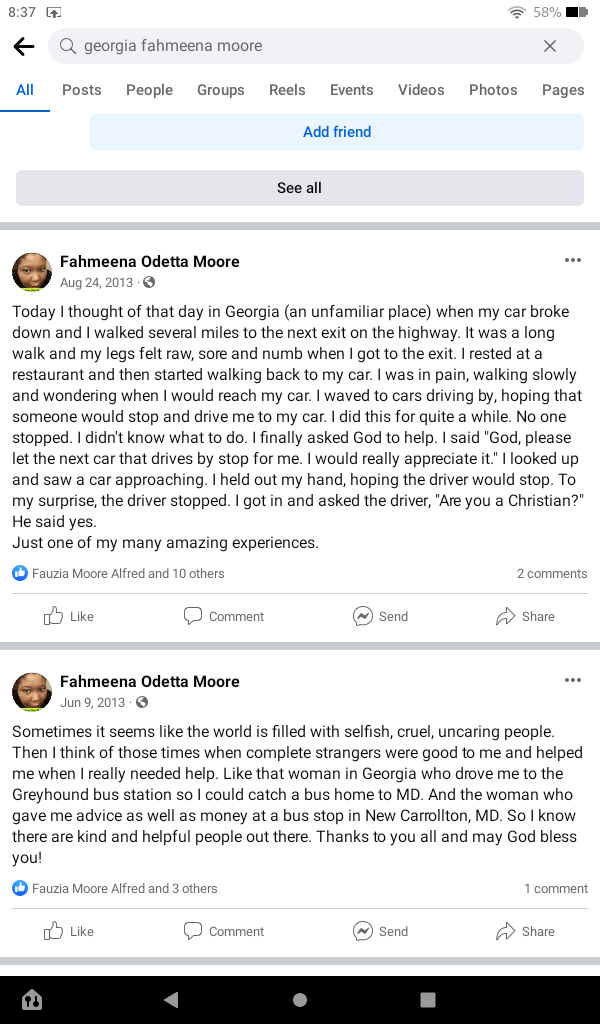This screenshot has width=600, height=1024.
Task: Tap the search box with georgia fahmeena moore
Action: 300,46
